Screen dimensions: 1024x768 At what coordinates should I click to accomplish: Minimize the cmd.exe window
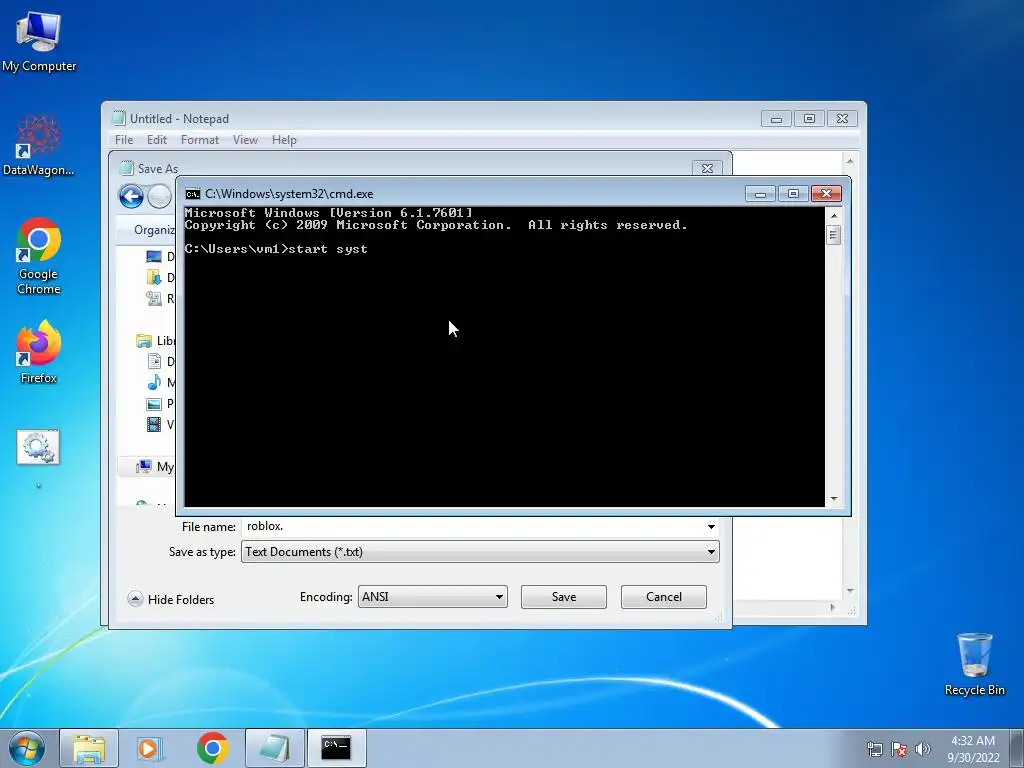[760, 194]
